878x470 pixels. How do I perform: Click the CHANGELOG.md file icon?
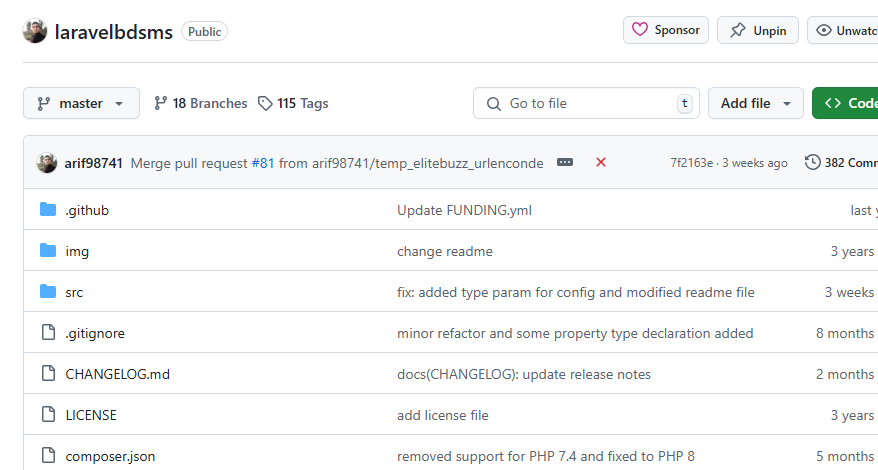tap(49, 373)
